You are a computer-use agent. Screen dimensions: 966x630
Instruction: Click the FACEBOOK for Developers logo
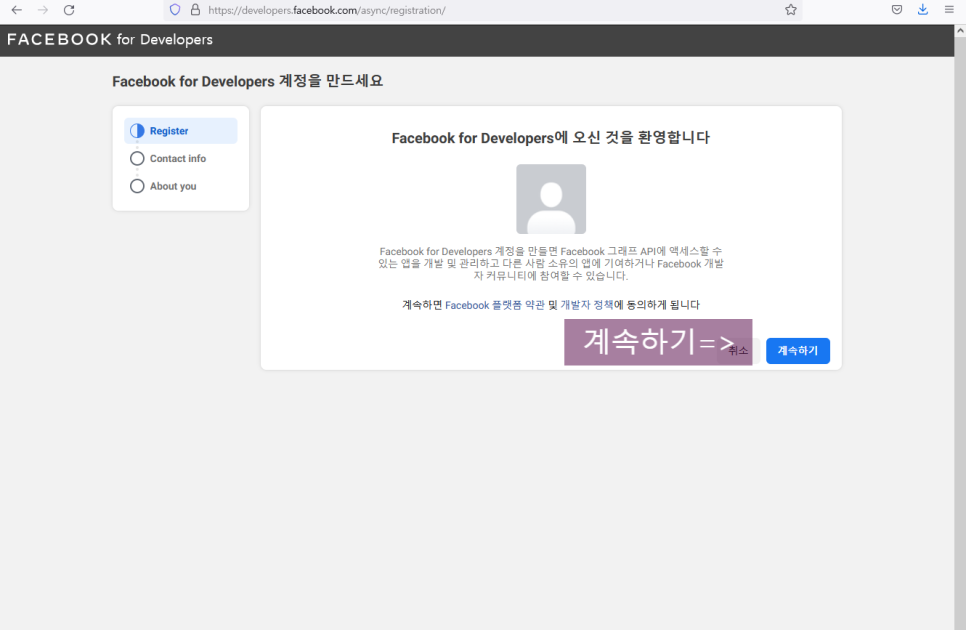click(x=110, y=39)
